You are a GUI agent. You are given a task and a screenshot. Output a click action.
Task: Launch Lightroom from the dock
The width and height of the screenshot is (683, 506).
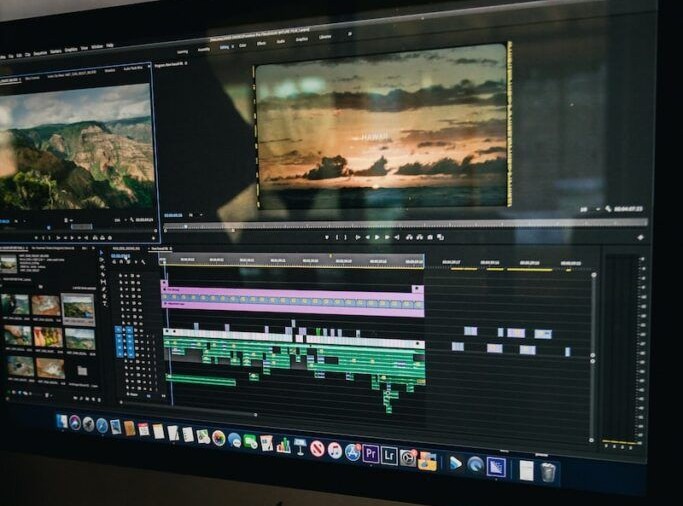point(389,456)
